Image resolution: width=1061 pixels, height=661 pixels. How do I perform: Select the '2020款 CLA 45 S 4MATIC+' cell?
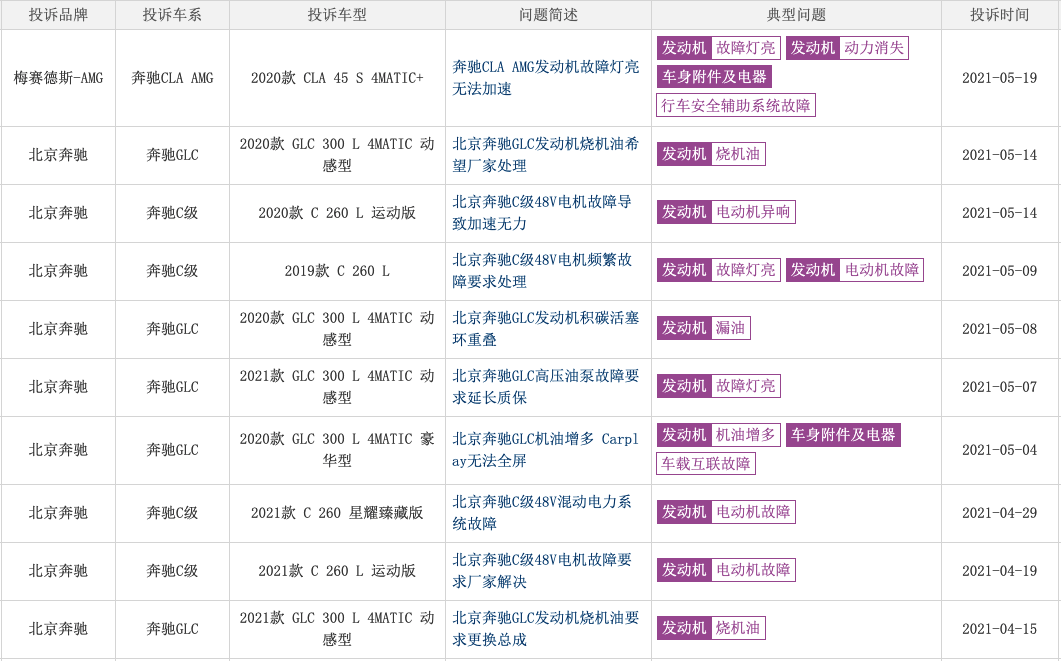(x=337, y=78)
